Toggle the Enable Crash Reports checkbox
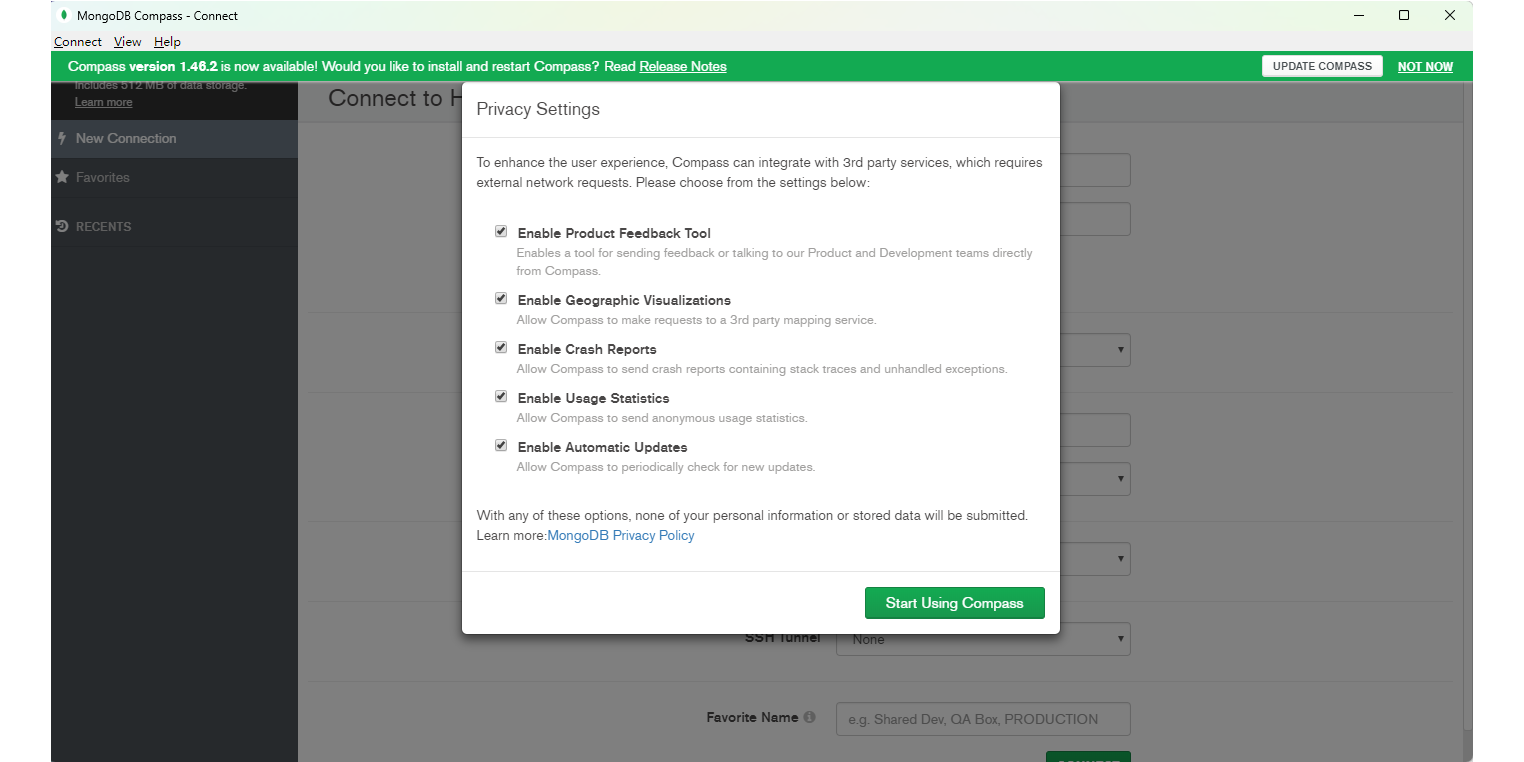This screenshot has width=1524, height=762. click(x=501, y=348)
